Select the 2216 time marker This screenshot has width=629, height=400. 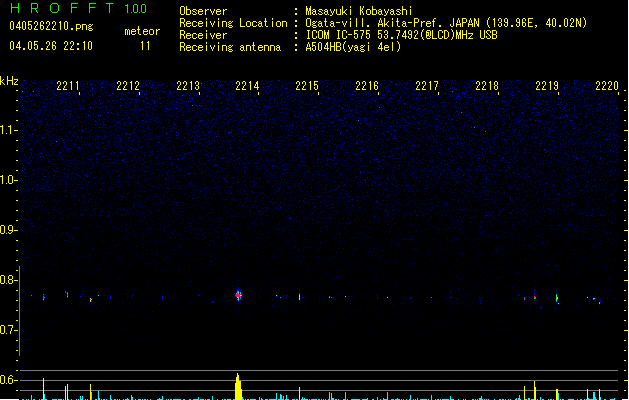pyautogui.click(x=367, y=87)
